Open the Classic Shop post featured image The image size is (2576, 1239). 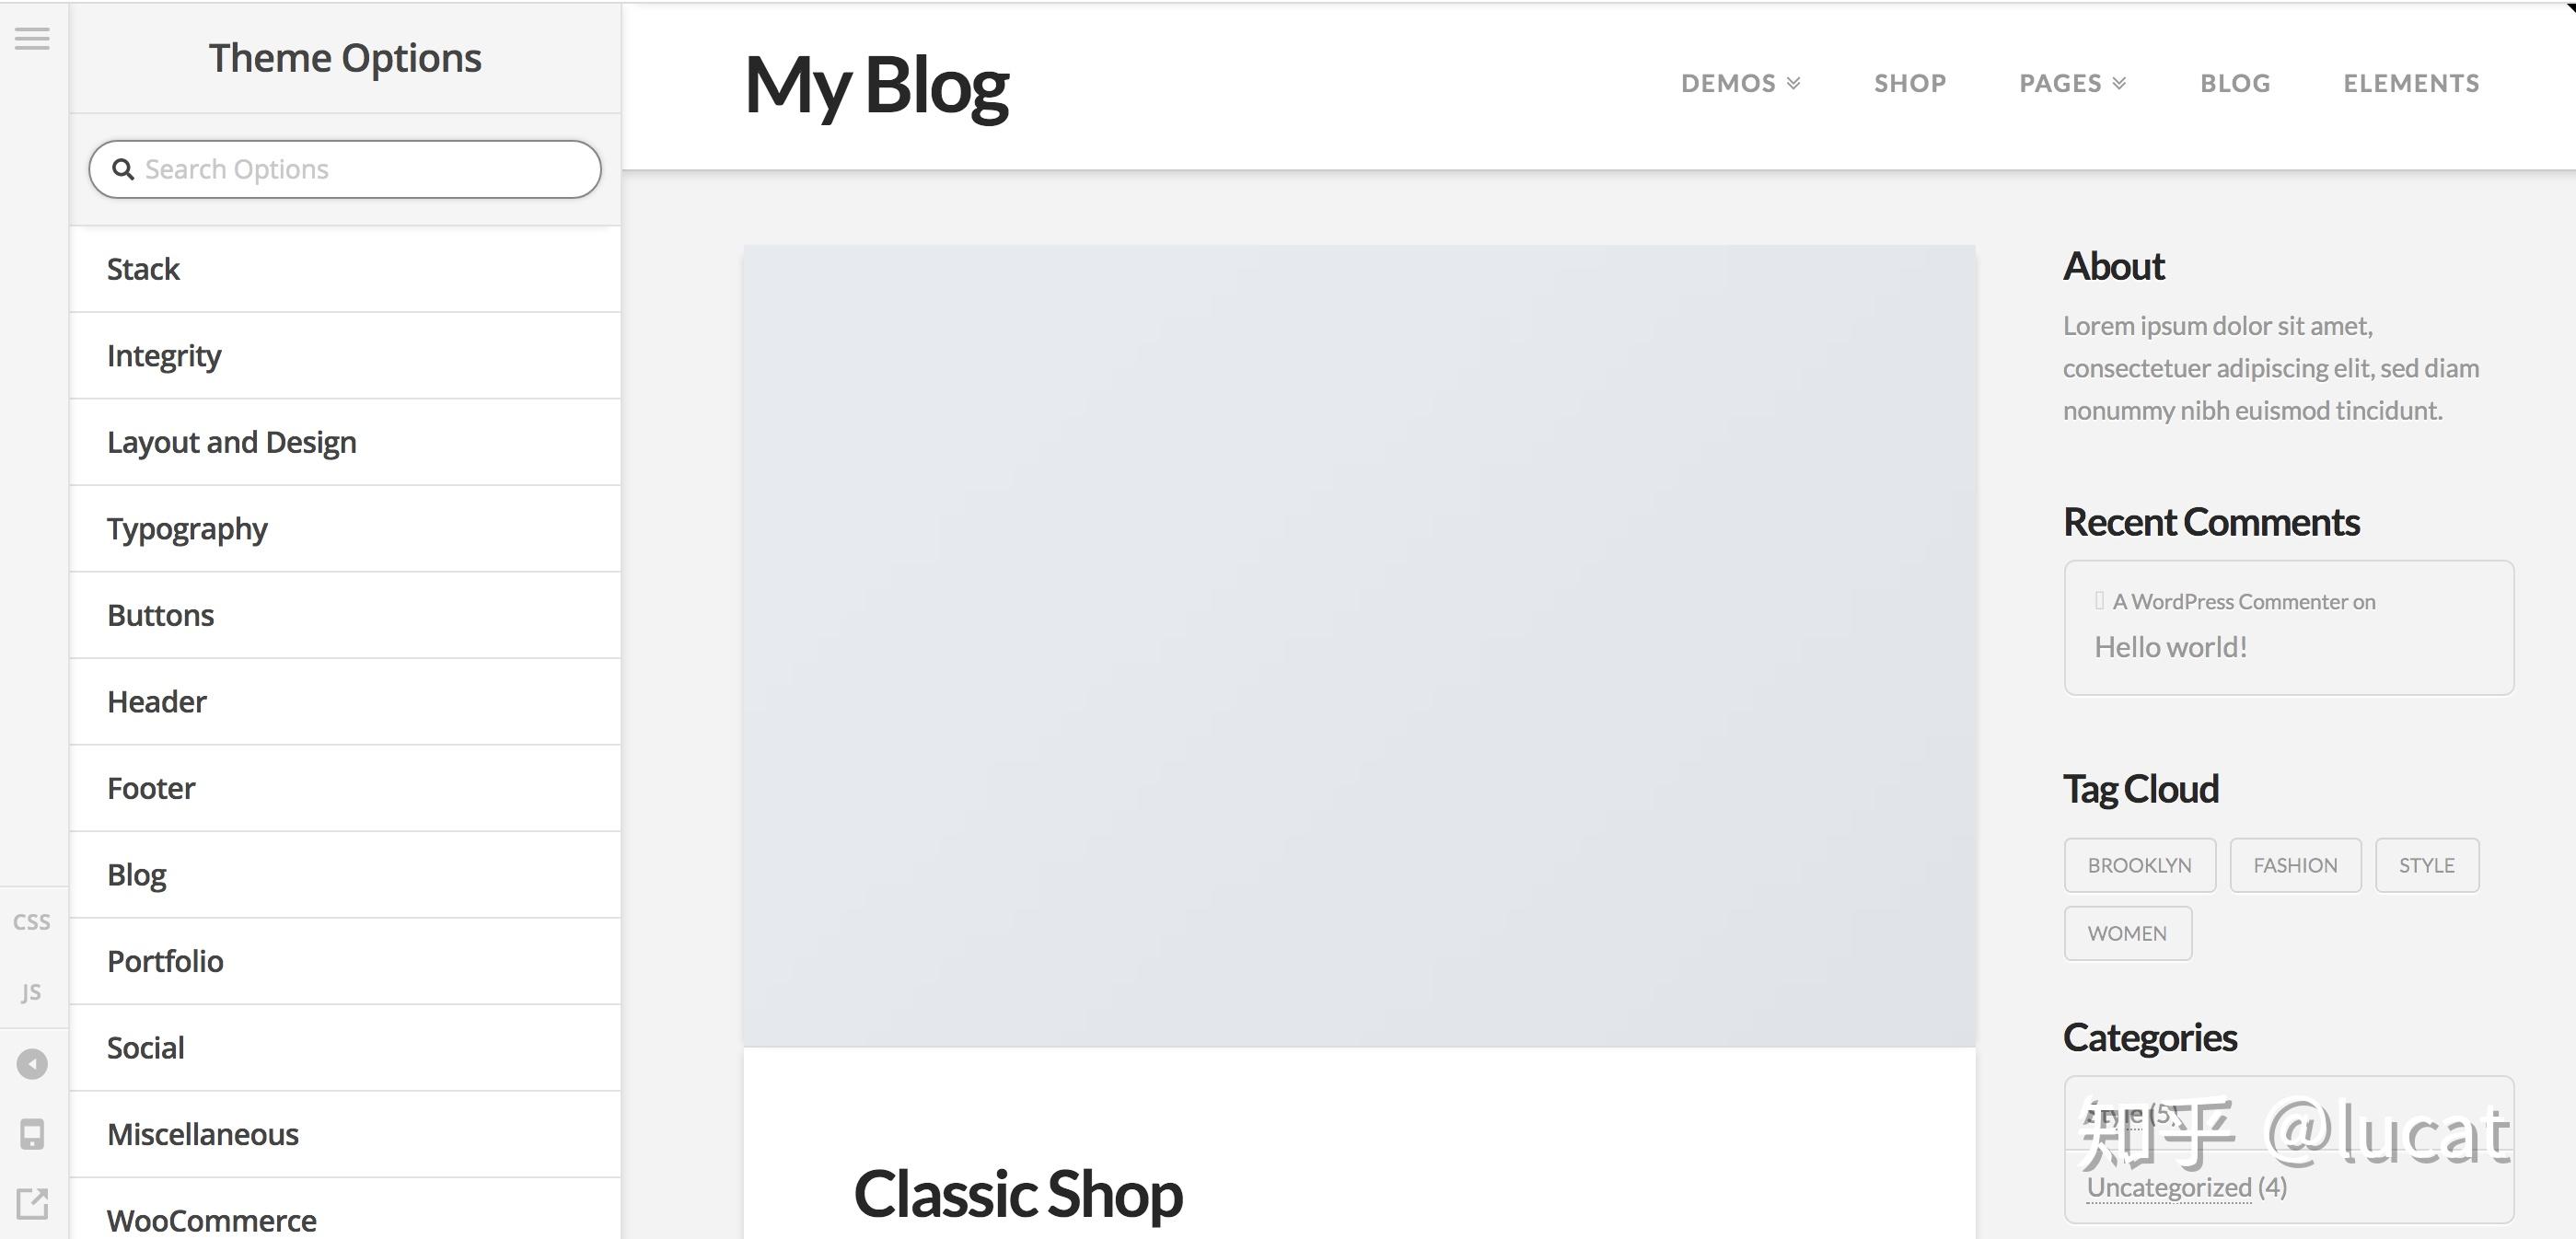click(1359, 646)
